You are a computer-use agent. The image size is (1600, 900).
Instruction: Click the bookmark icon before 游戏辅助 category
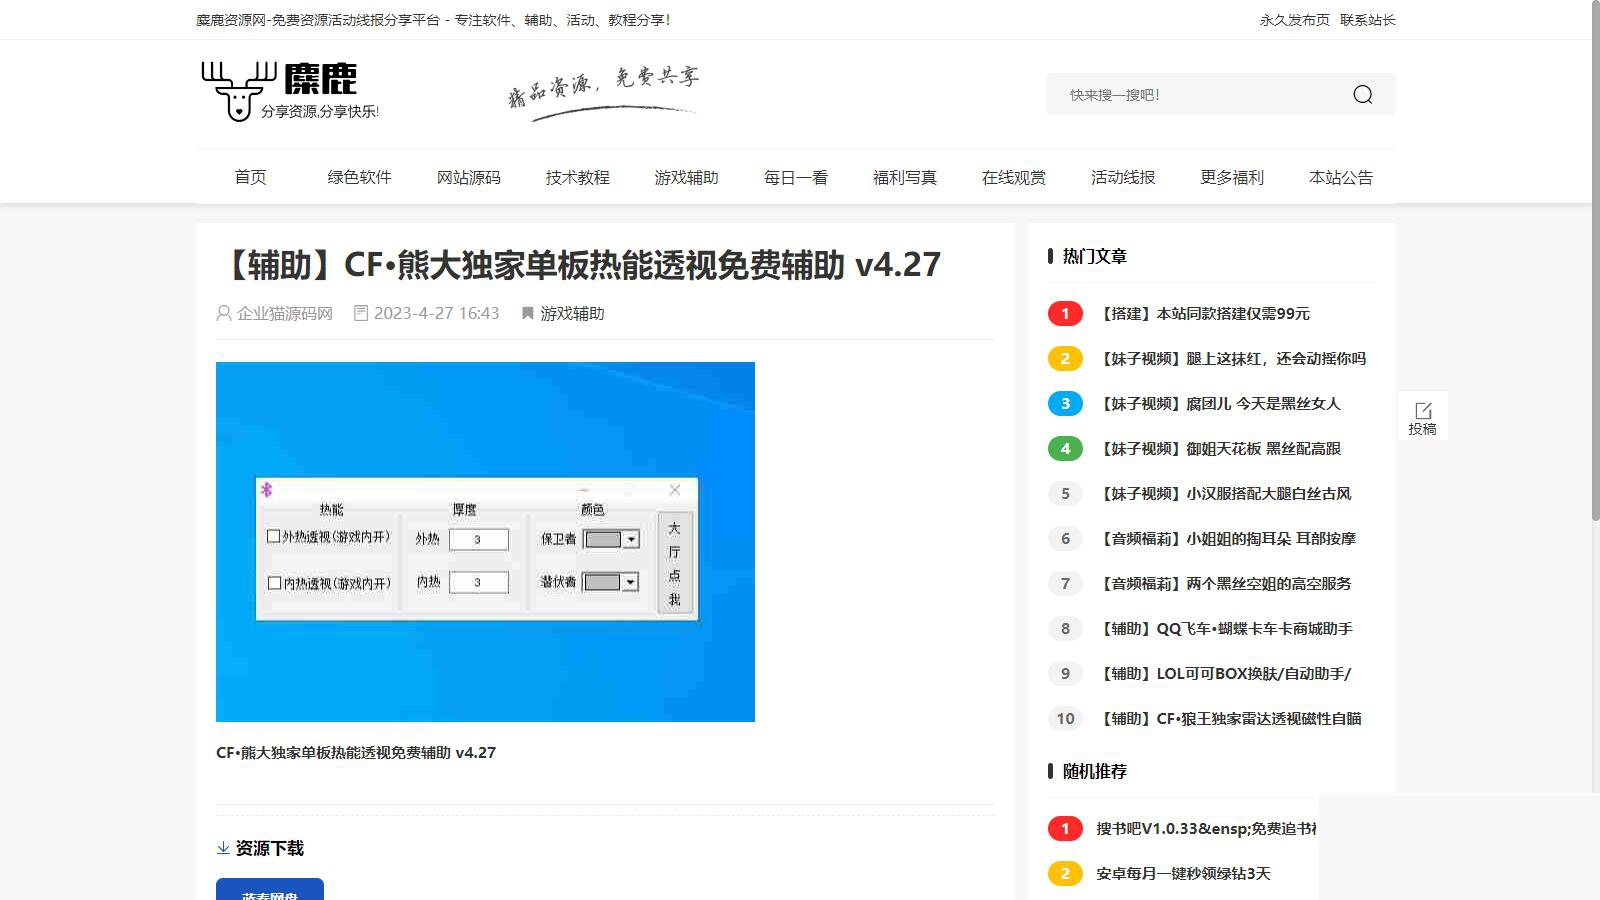527,313
